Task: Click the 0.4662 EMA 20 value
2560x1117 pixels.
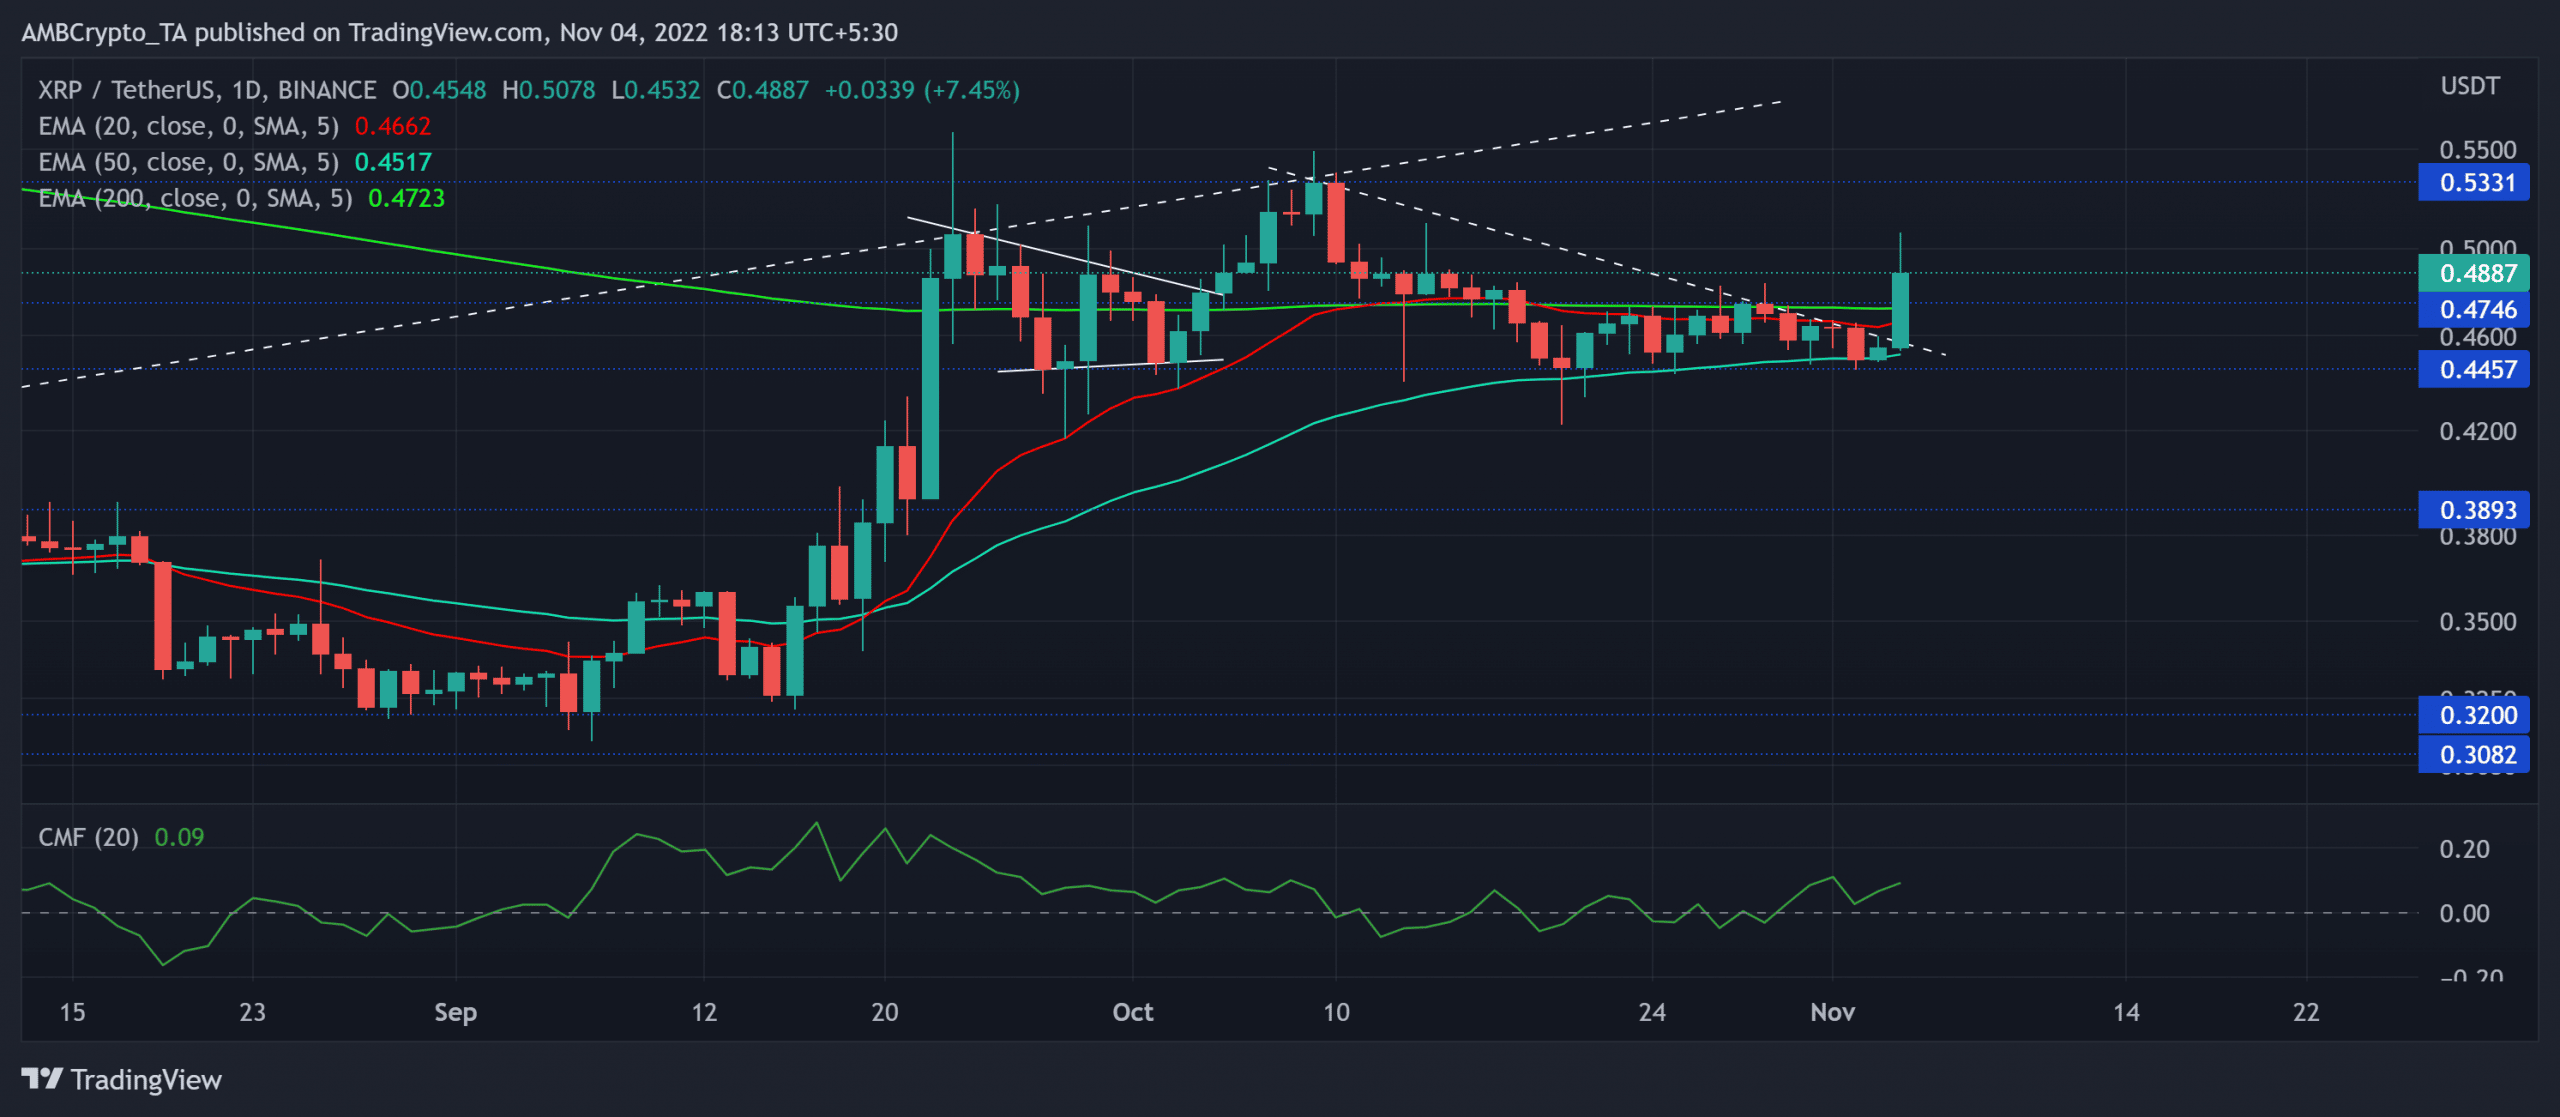Action: (x=393, y=126)
